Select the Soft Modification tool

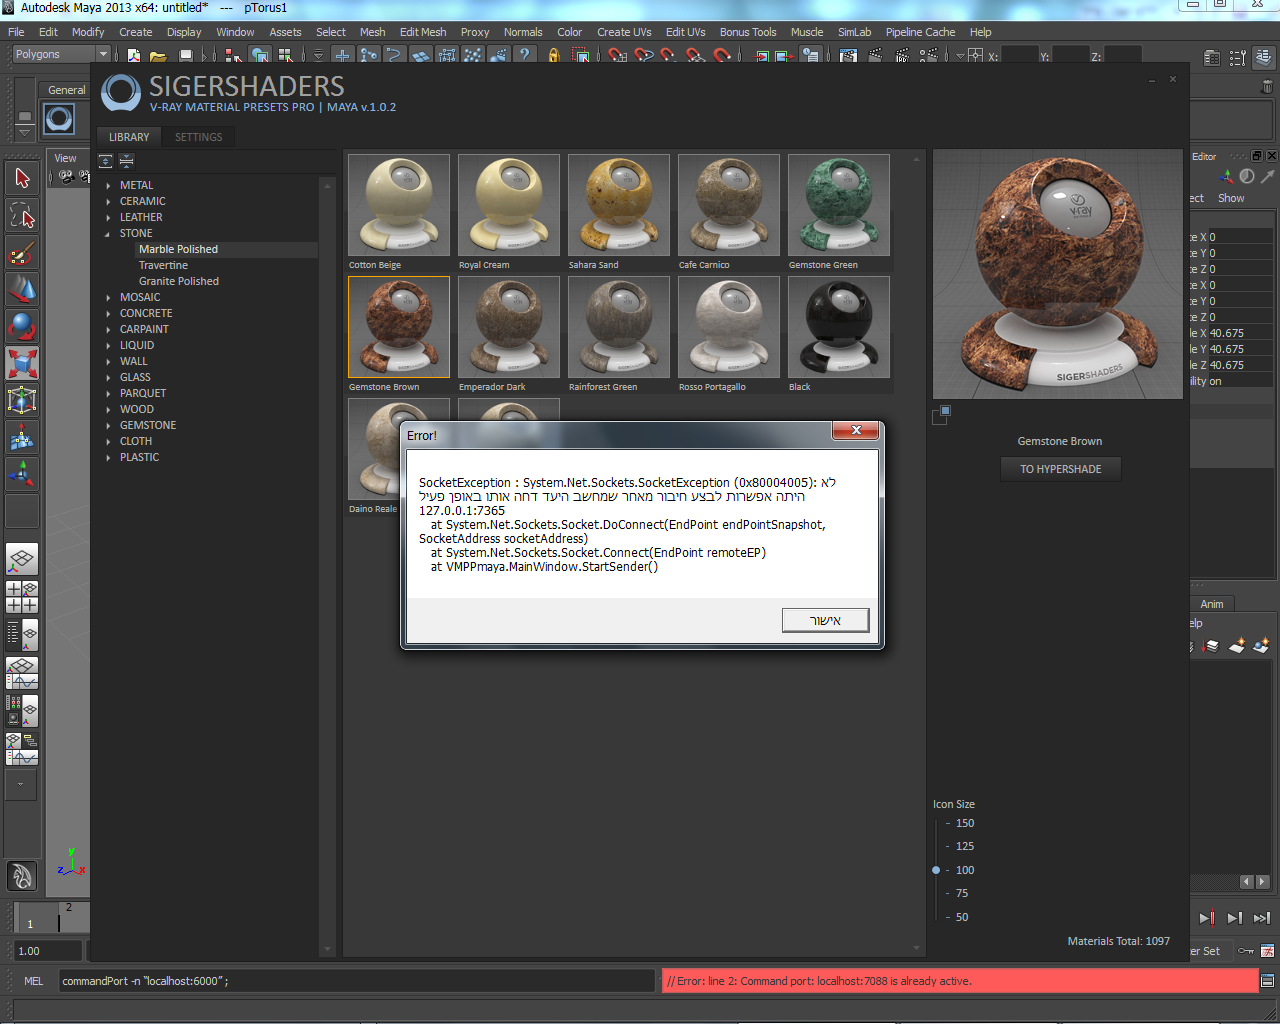tap(22, 437)
